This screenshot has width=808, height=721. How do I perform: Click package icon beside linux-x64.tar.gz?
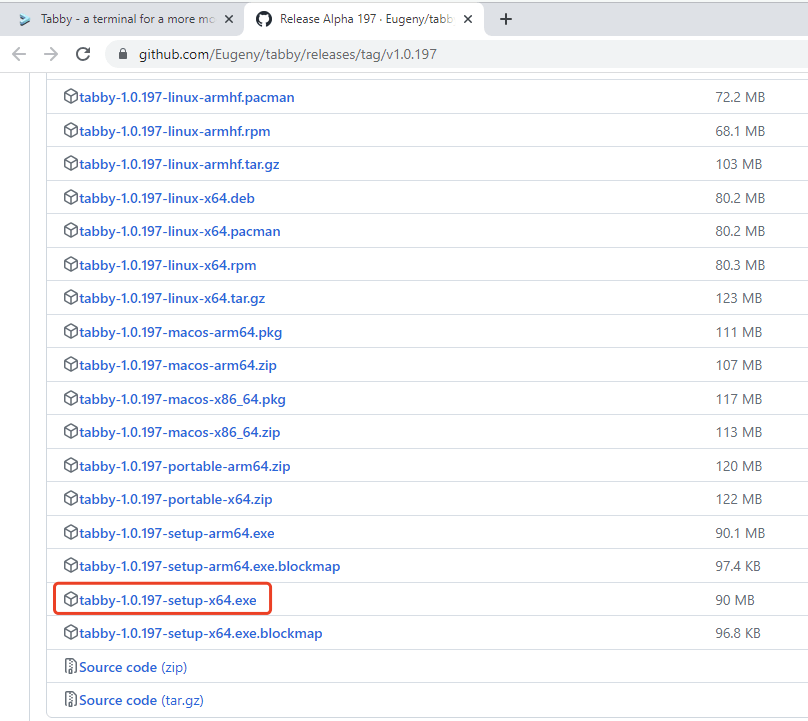71,297
